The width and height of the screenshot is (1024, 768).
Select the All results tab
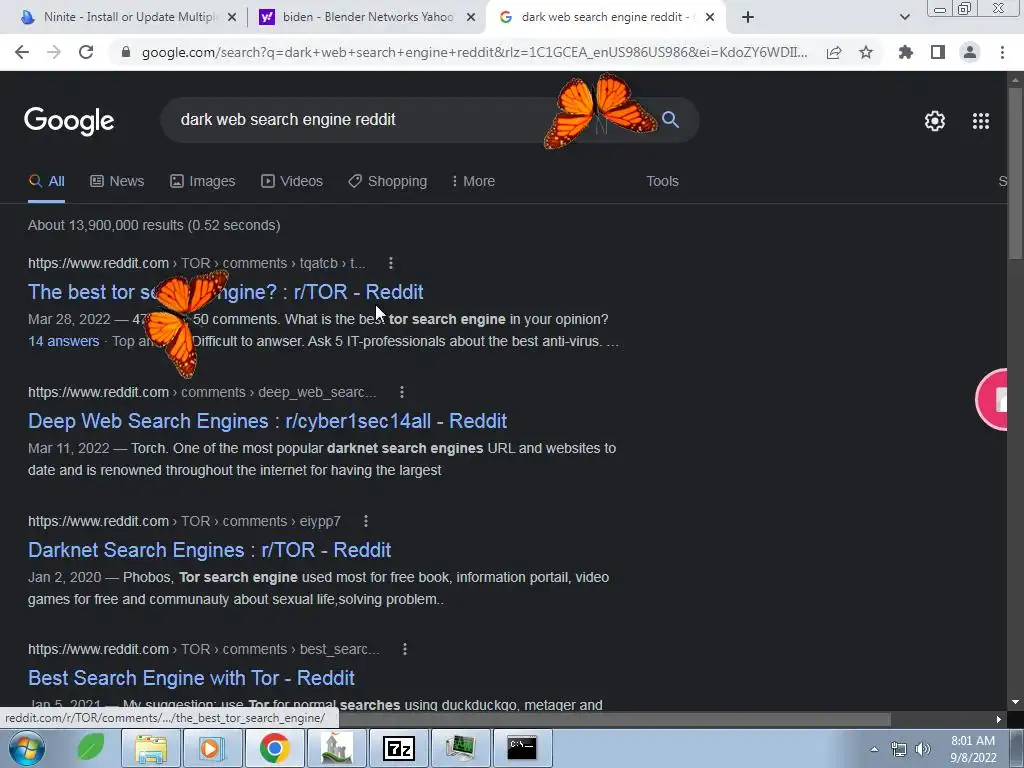(x=46, y=182)
